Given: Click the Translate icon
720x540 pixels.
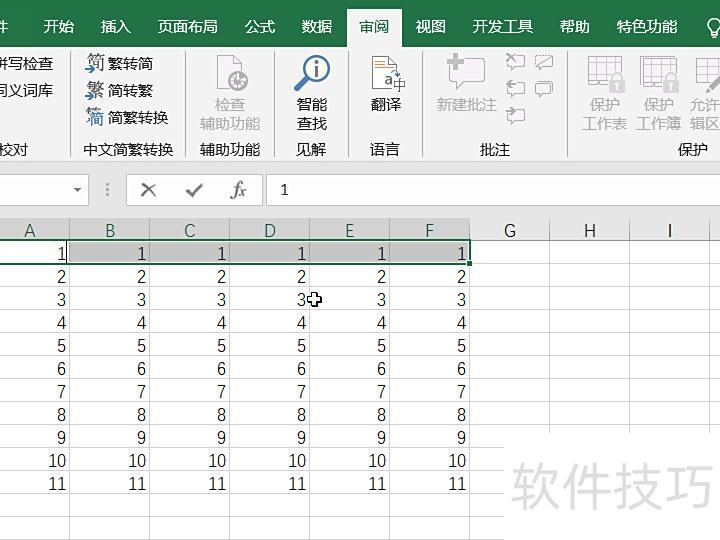Looking at the screenshot, I should 386,74.
